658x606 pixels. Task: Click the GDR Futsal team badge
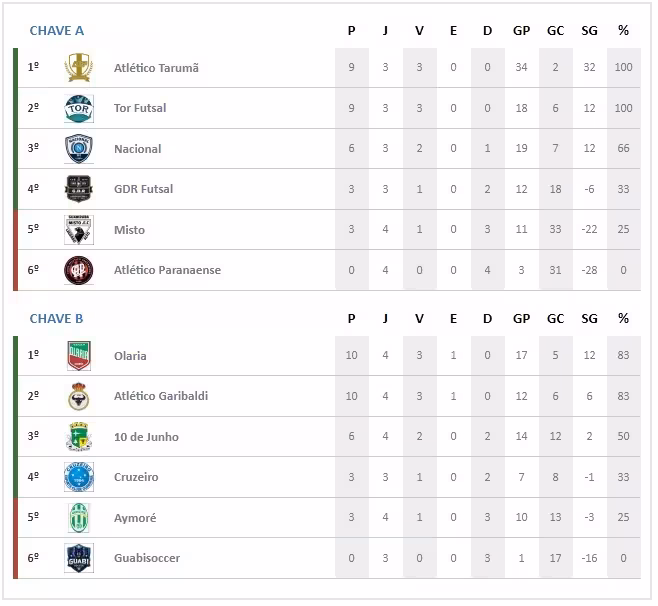click(x=78, y=189)
